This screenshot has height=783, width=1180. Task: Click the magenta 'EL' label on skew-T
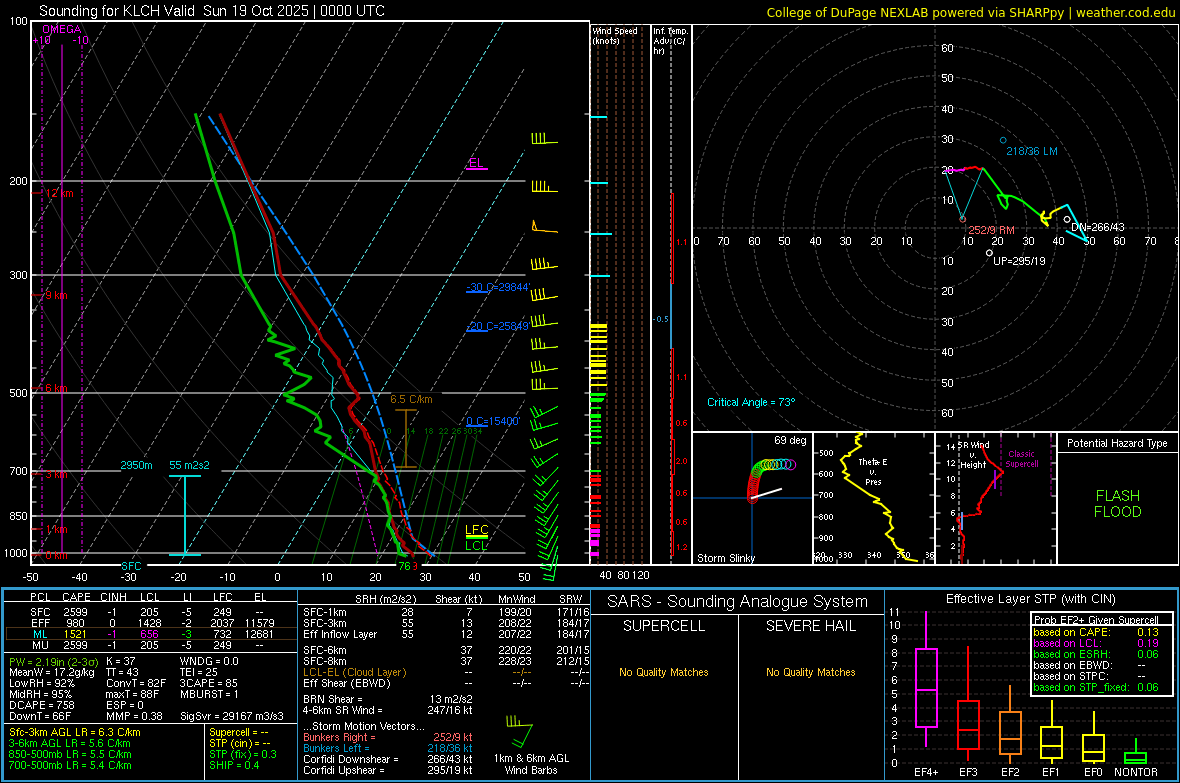click(x=476, y=163)
